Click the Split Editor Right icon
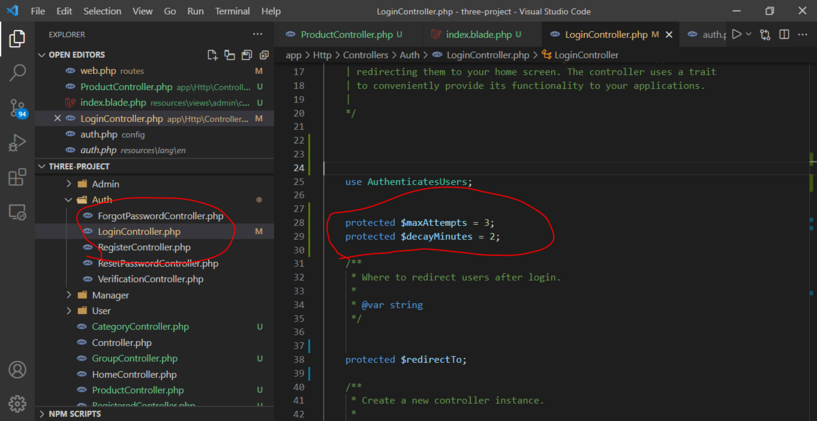 784,34
